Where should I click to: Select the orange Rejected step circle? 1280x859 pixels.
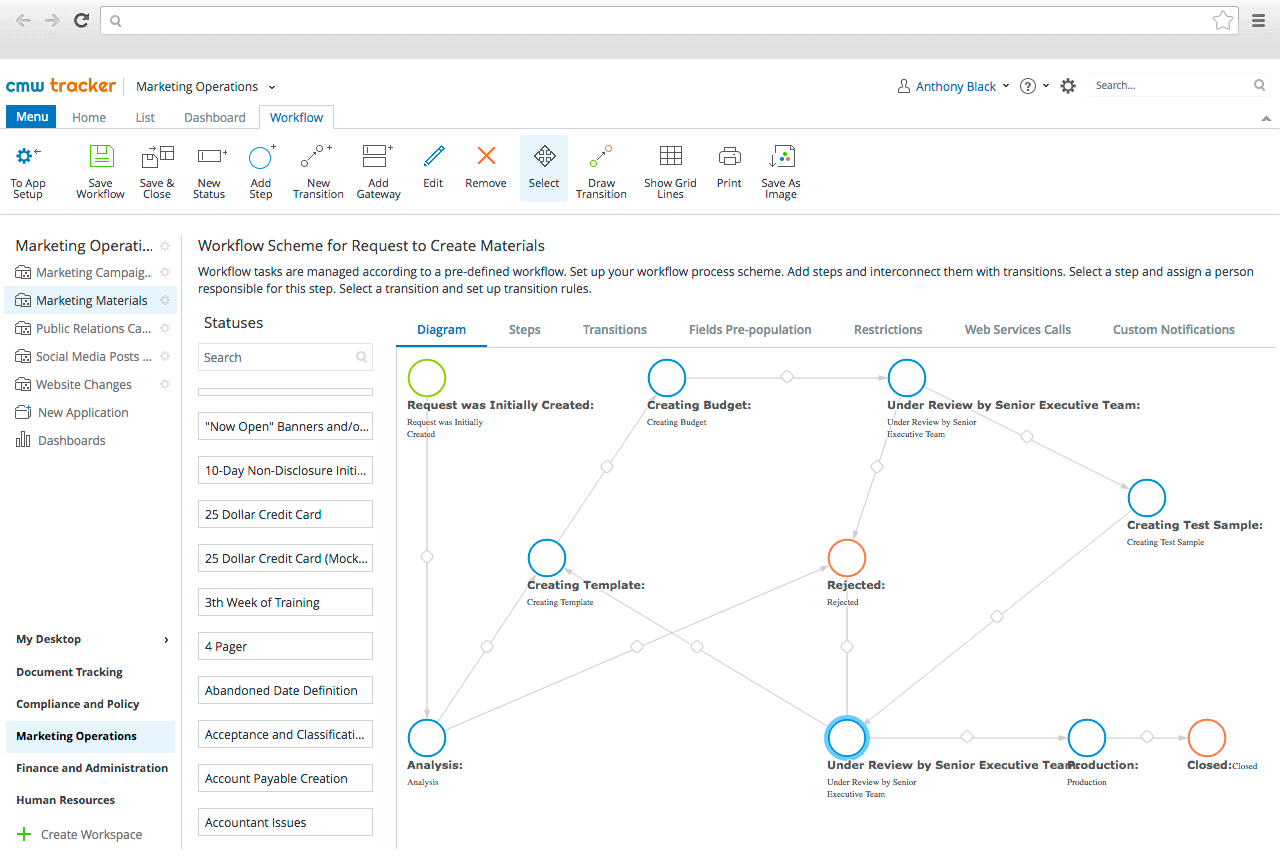[847, 558]
